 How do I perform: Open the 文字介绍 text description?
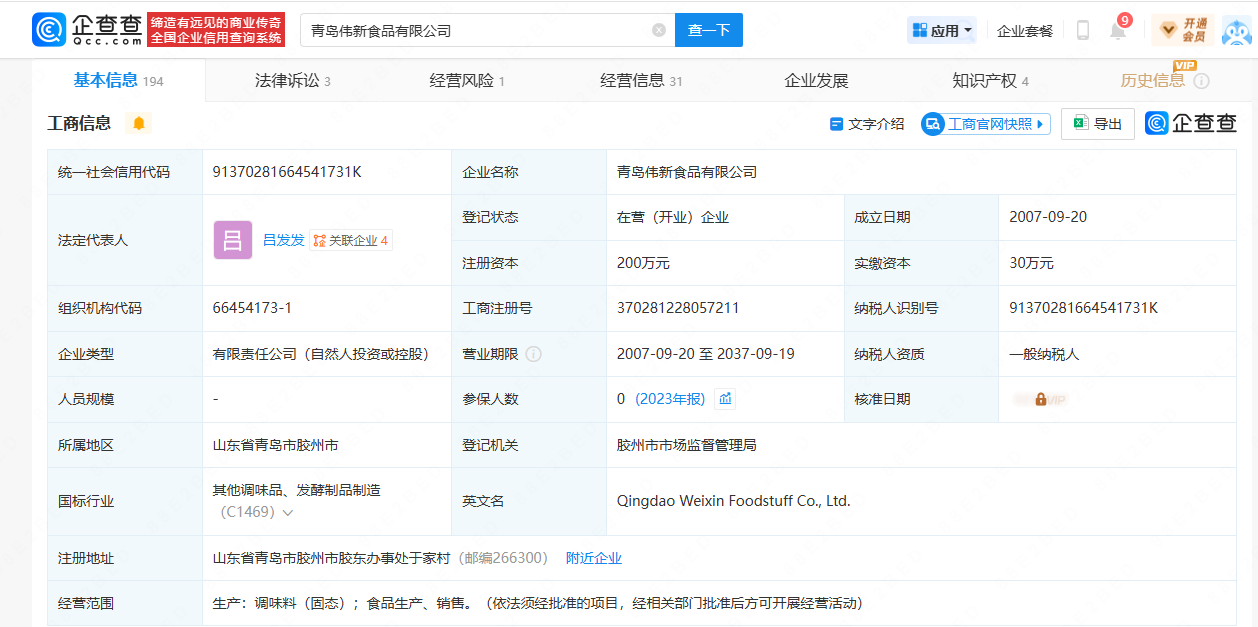[x=867, y=124]
